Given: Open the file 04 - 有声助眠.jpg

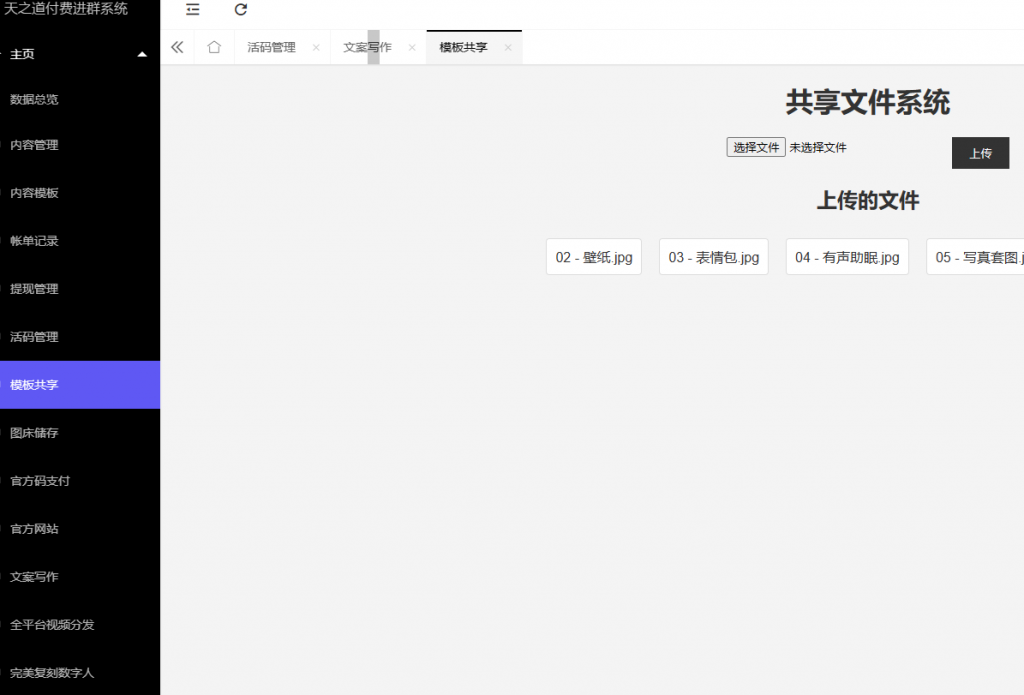Looking at the screenshot, I should [x=847, y=257].
